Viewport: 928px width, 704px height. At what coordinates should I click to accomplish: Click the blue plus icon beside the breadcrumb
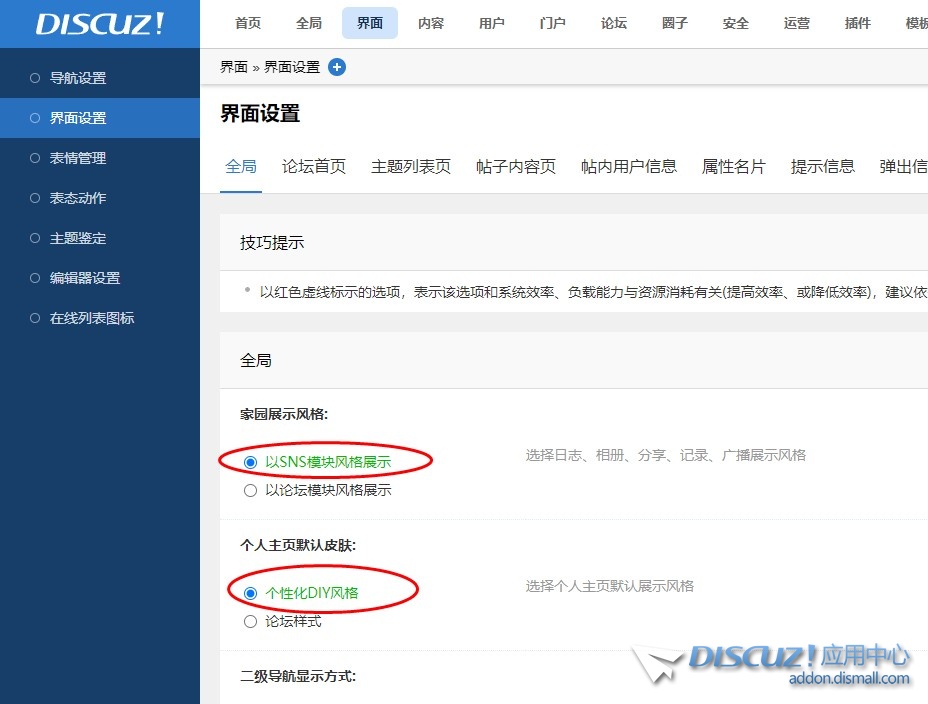point(337,67)
